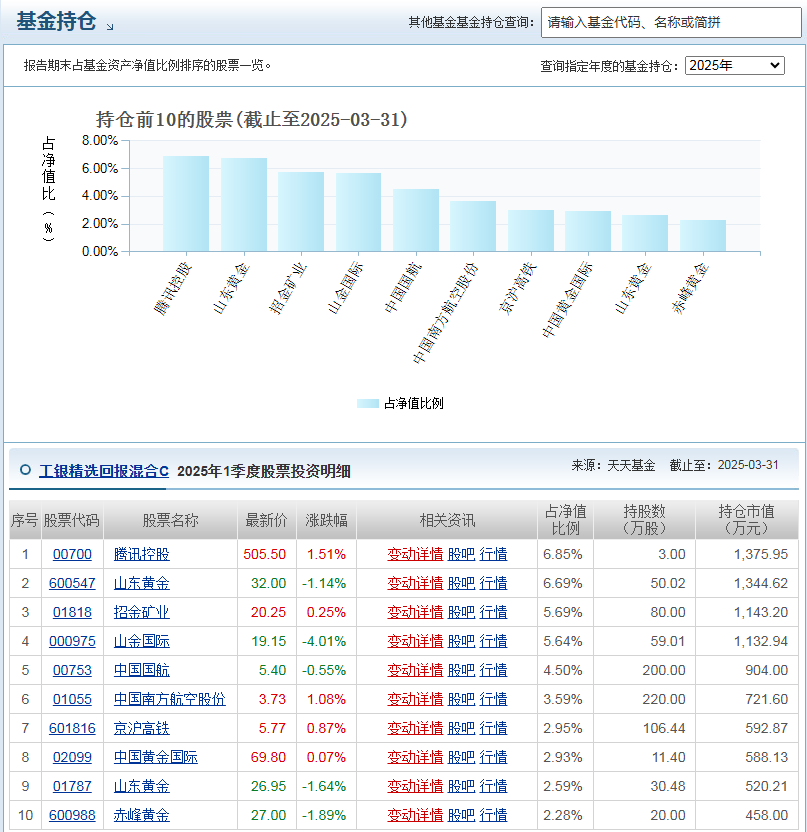
Task: Open 股吧 for 01787 山东黄金 row
Action: point(461,786)
